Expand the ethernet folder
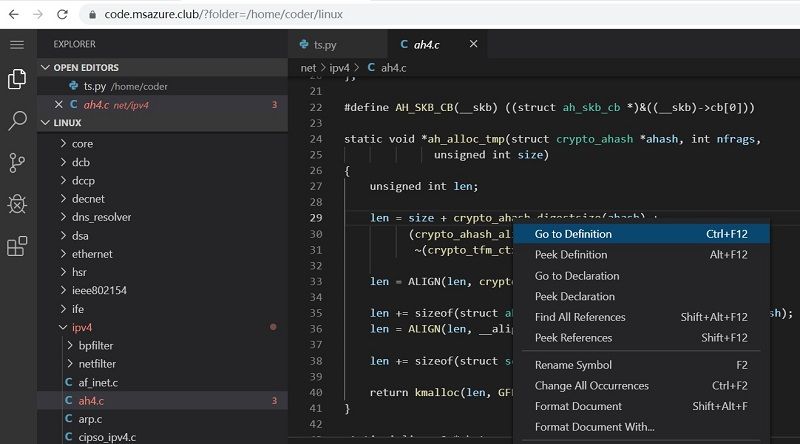 [x=63, y=254]
